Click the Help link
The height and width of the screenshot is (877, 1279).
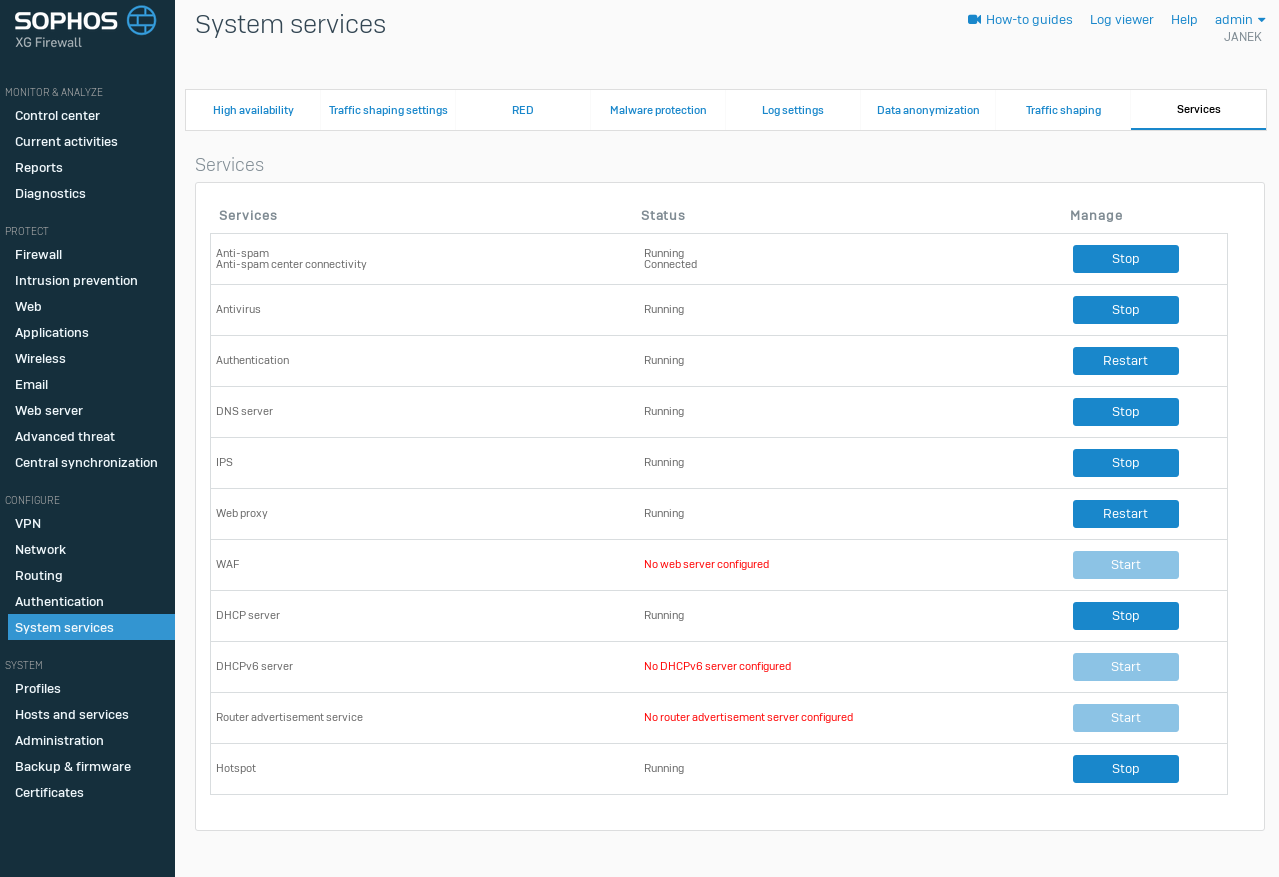[x=1184, y=20]
